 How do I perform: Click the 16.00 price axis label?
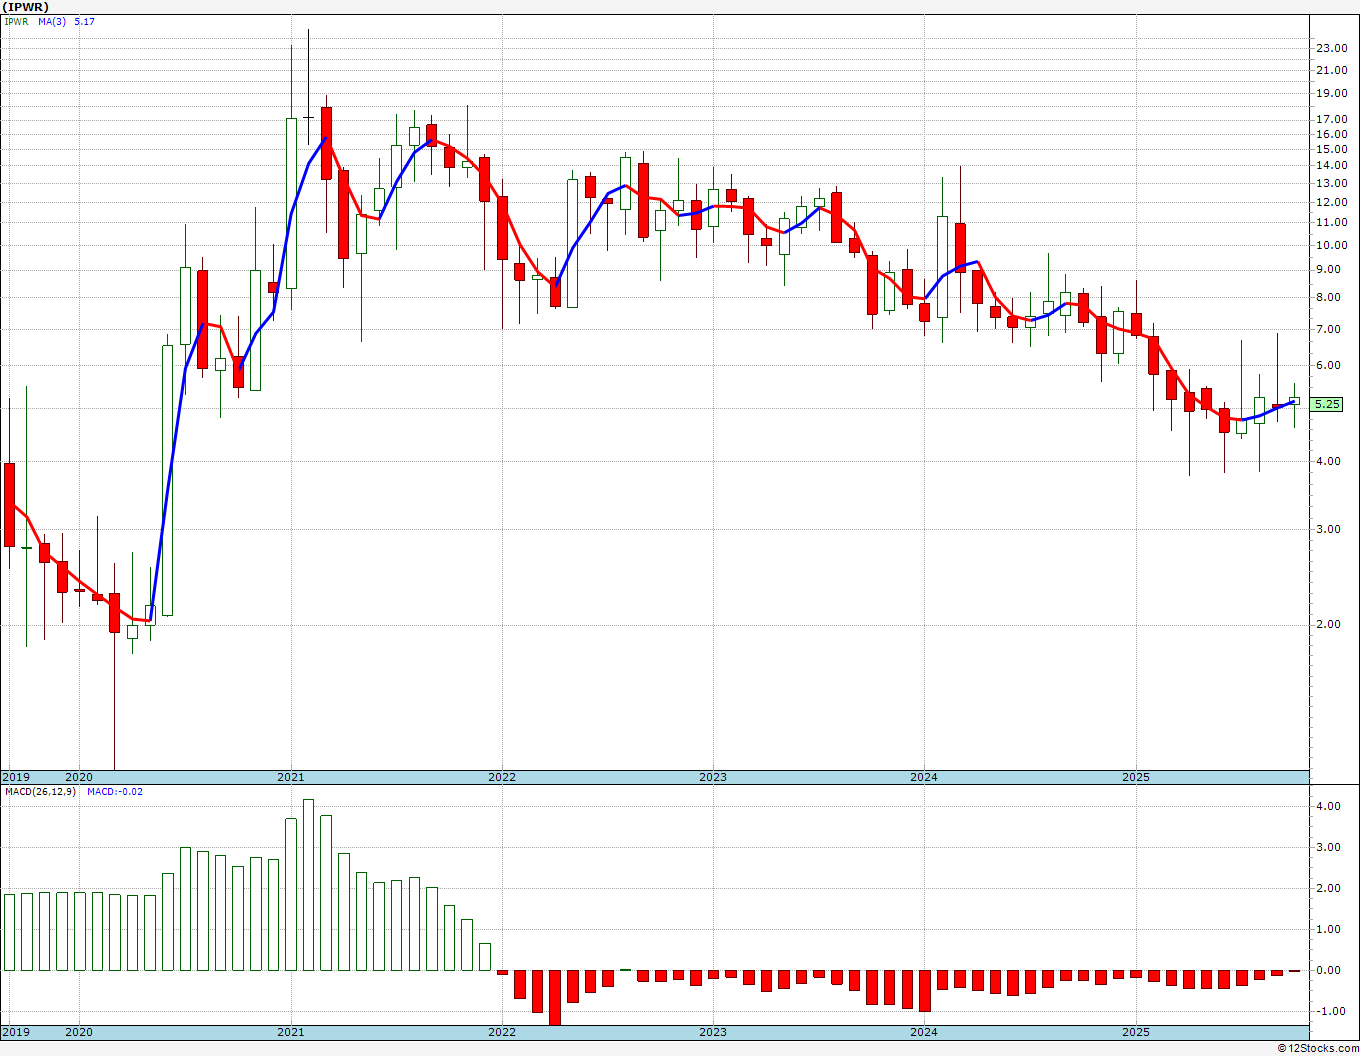tap(1331, 135)
